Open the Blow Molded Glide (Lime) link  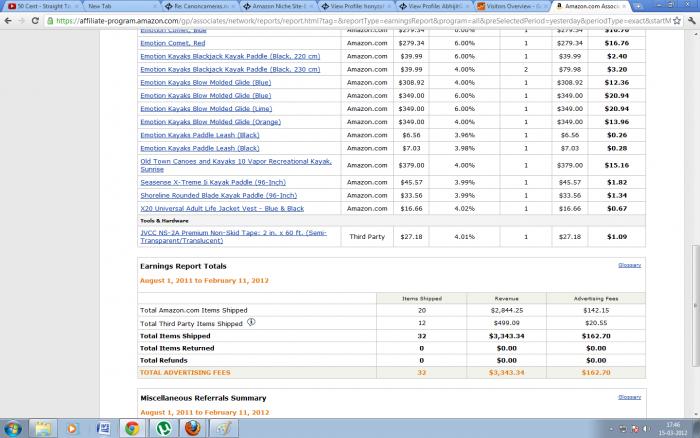click(x=206, y=108)
